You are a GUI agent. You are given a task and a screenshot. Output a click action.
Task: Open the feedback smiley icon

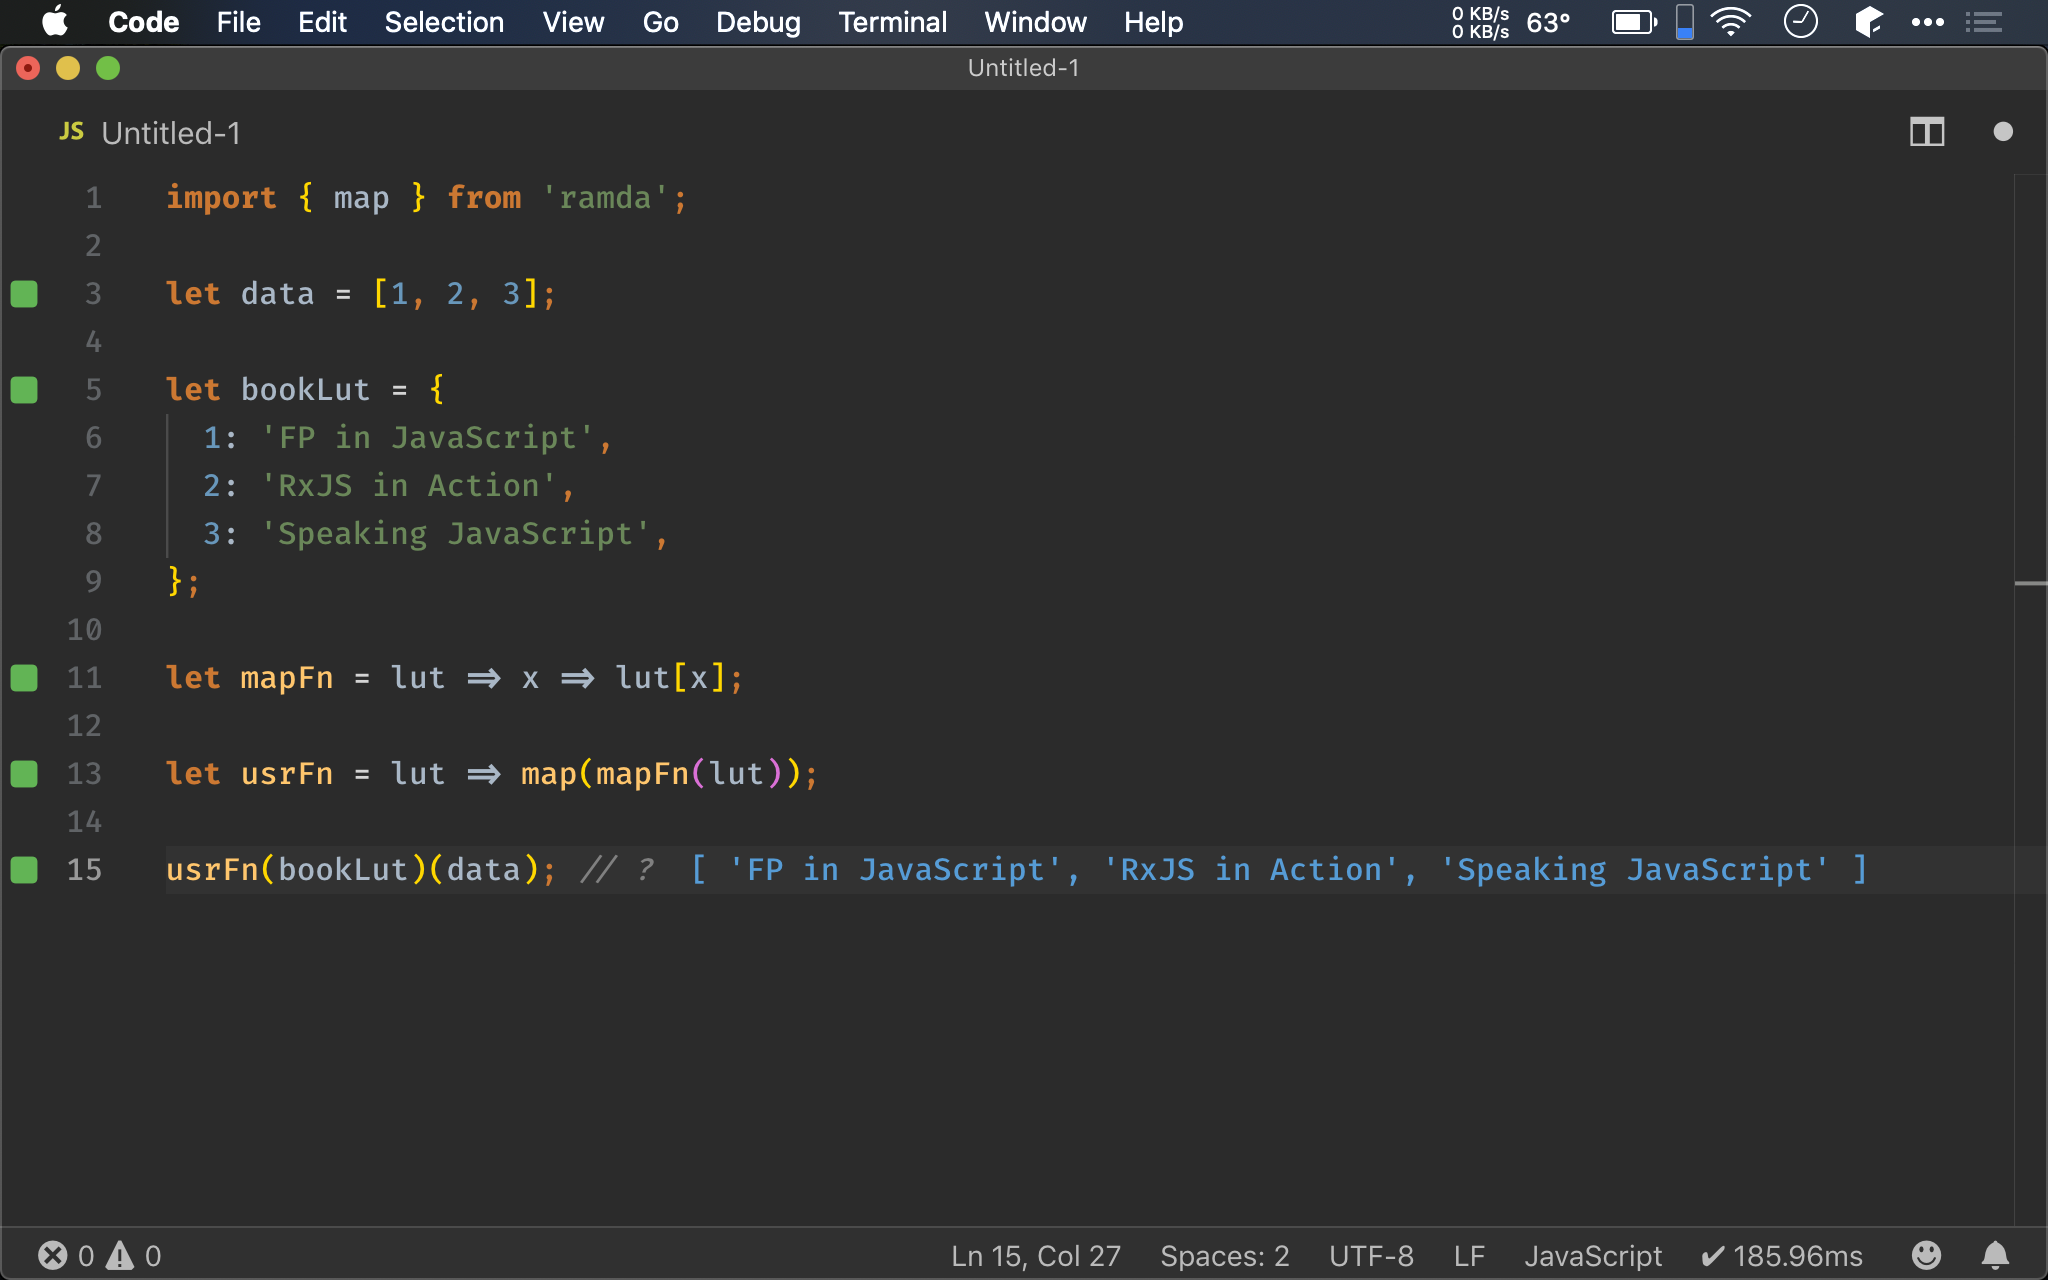(x=1926, y=1255)
